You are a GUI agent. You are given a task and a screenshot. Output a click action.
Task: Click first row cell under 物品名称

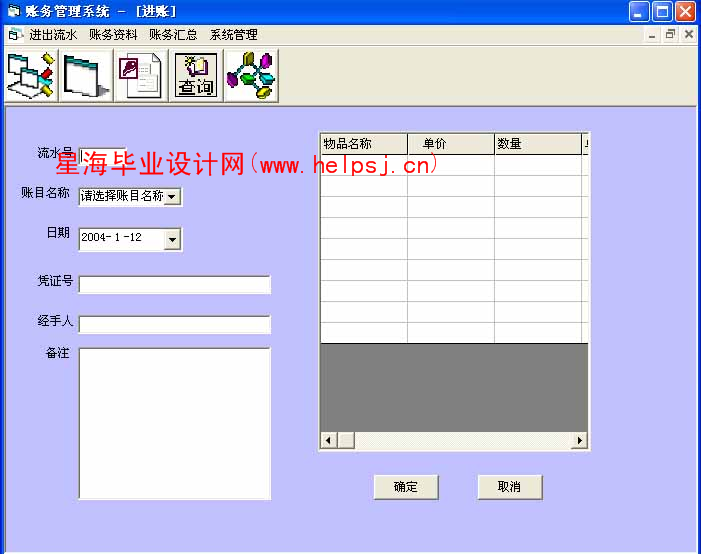pyautogui.click(x=364, y=165)
